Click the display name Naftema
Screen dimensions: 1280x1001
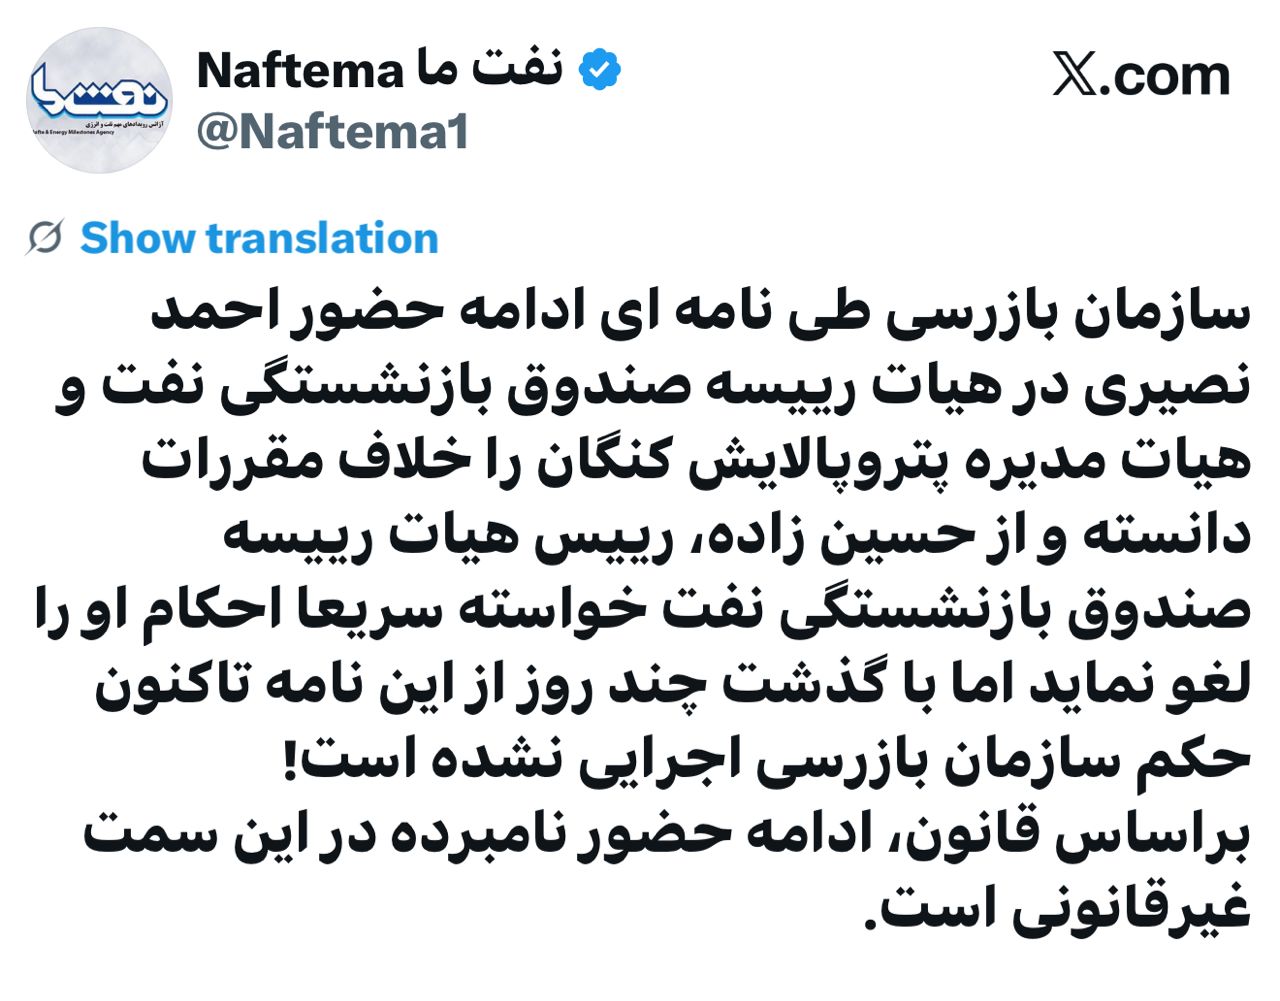299,70
